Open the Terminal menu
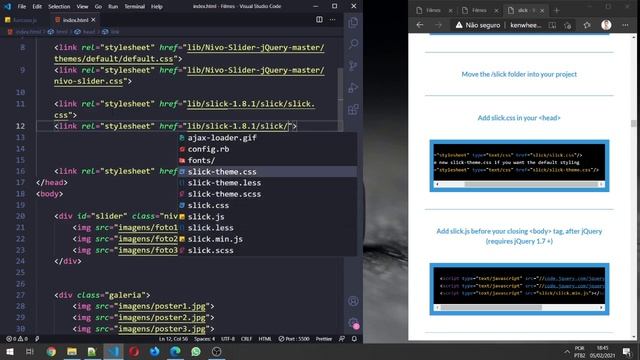Screen dimensions: 640x360 pyautogui.click(x=134, y=7)
